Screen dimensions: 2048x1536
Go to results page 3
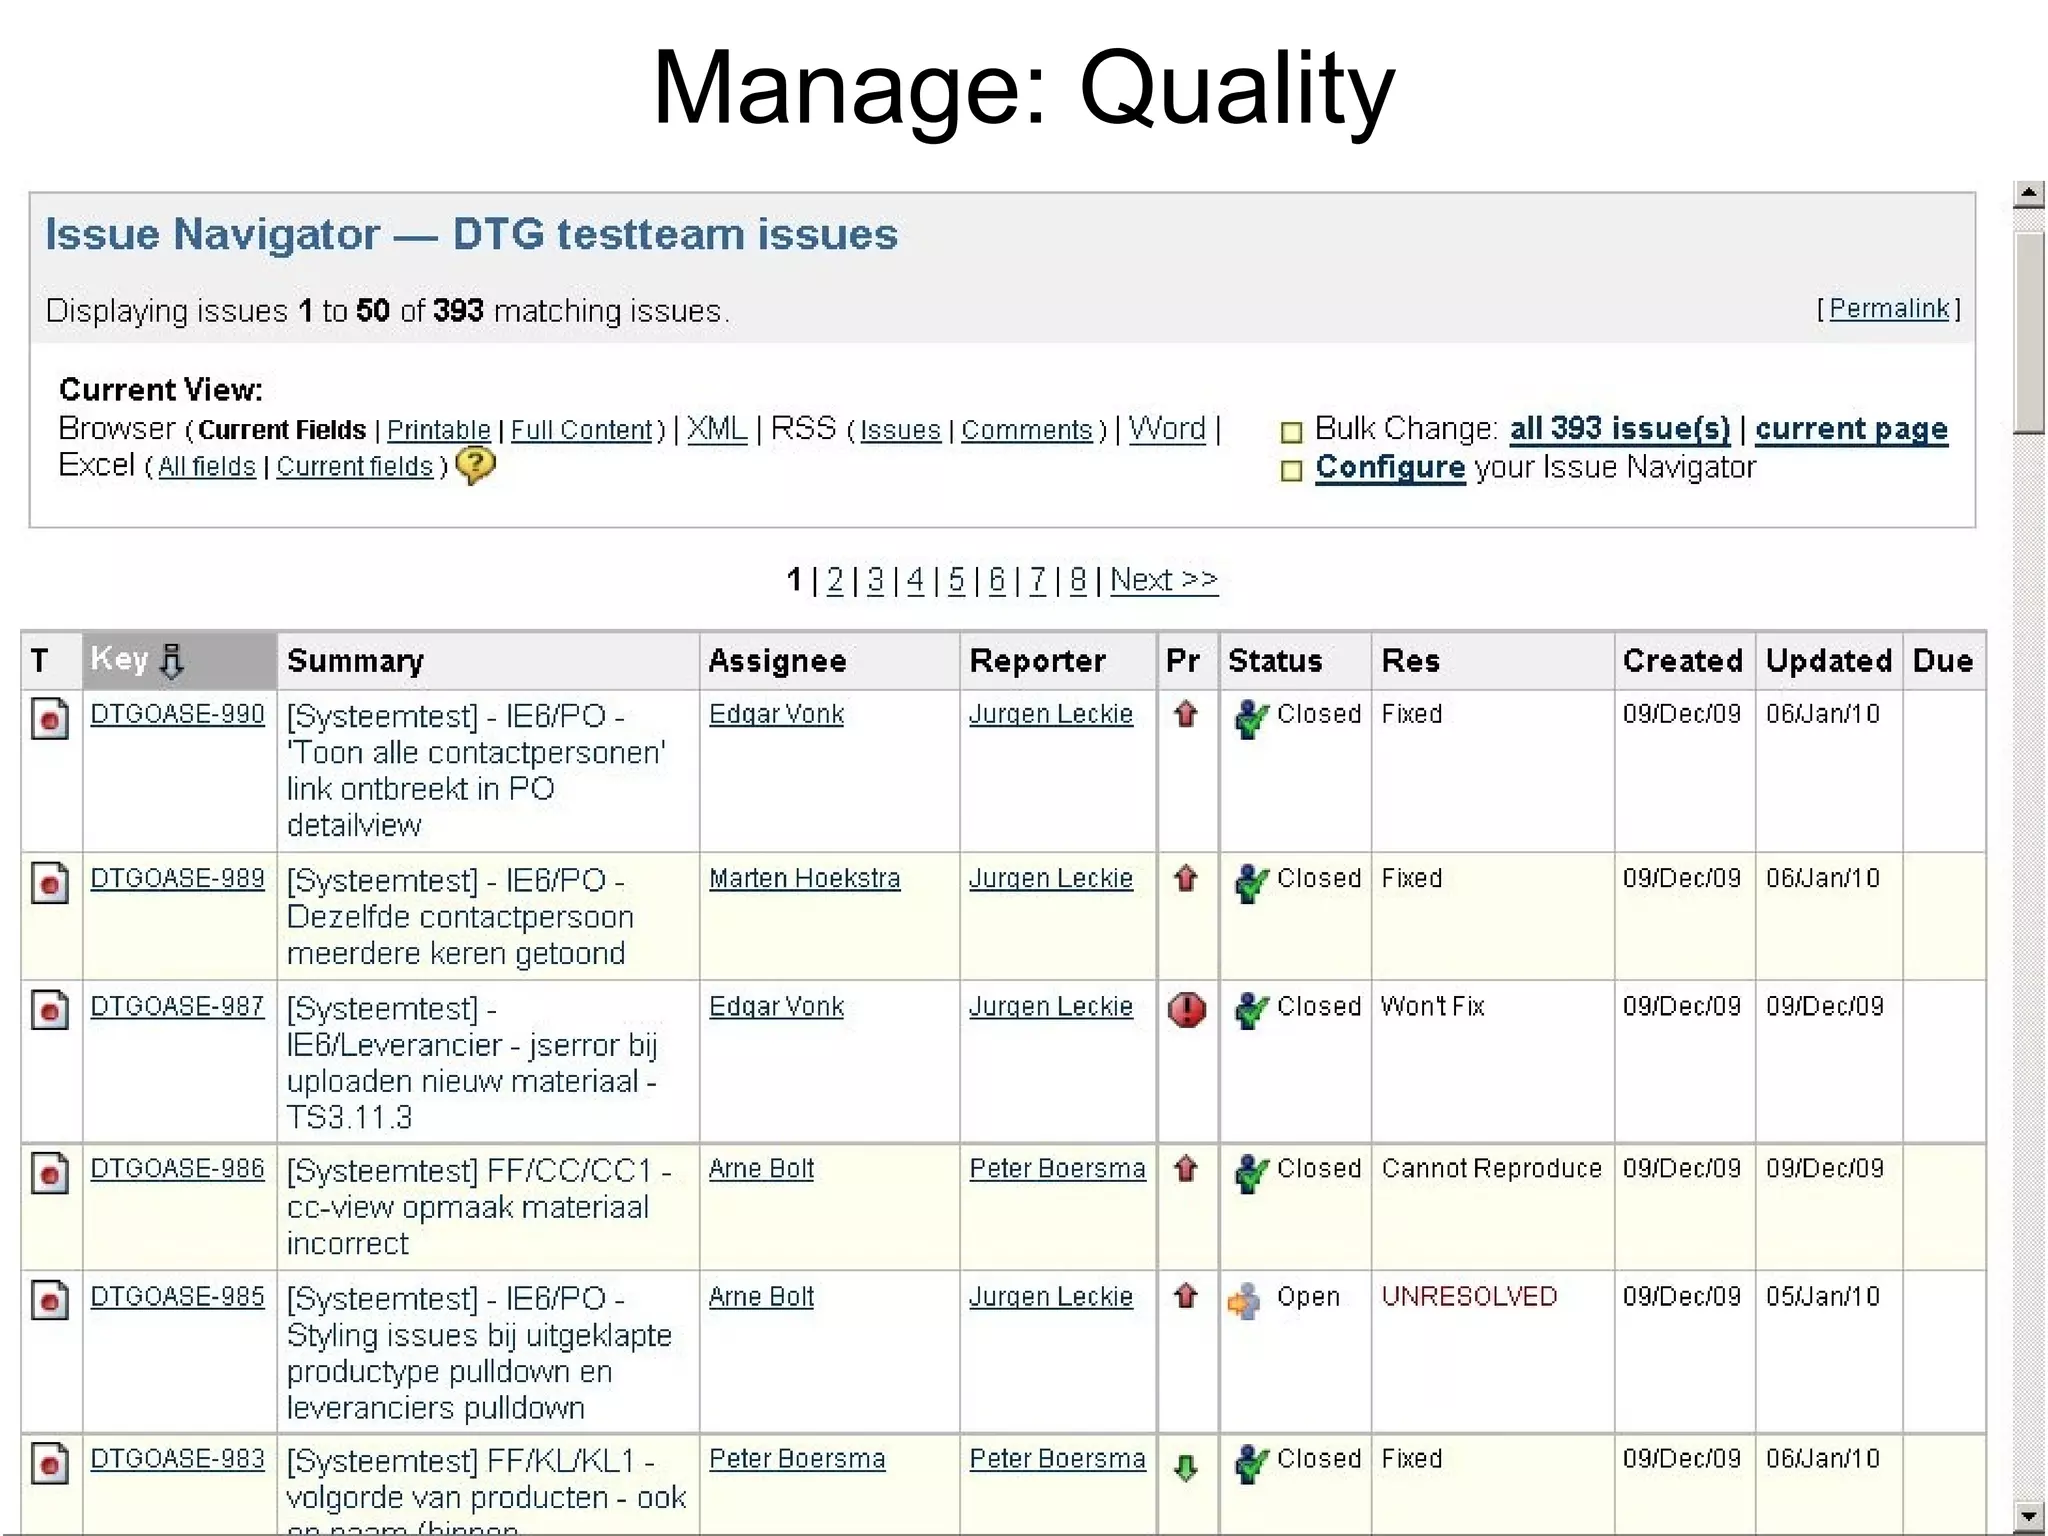tap(875, 579)
